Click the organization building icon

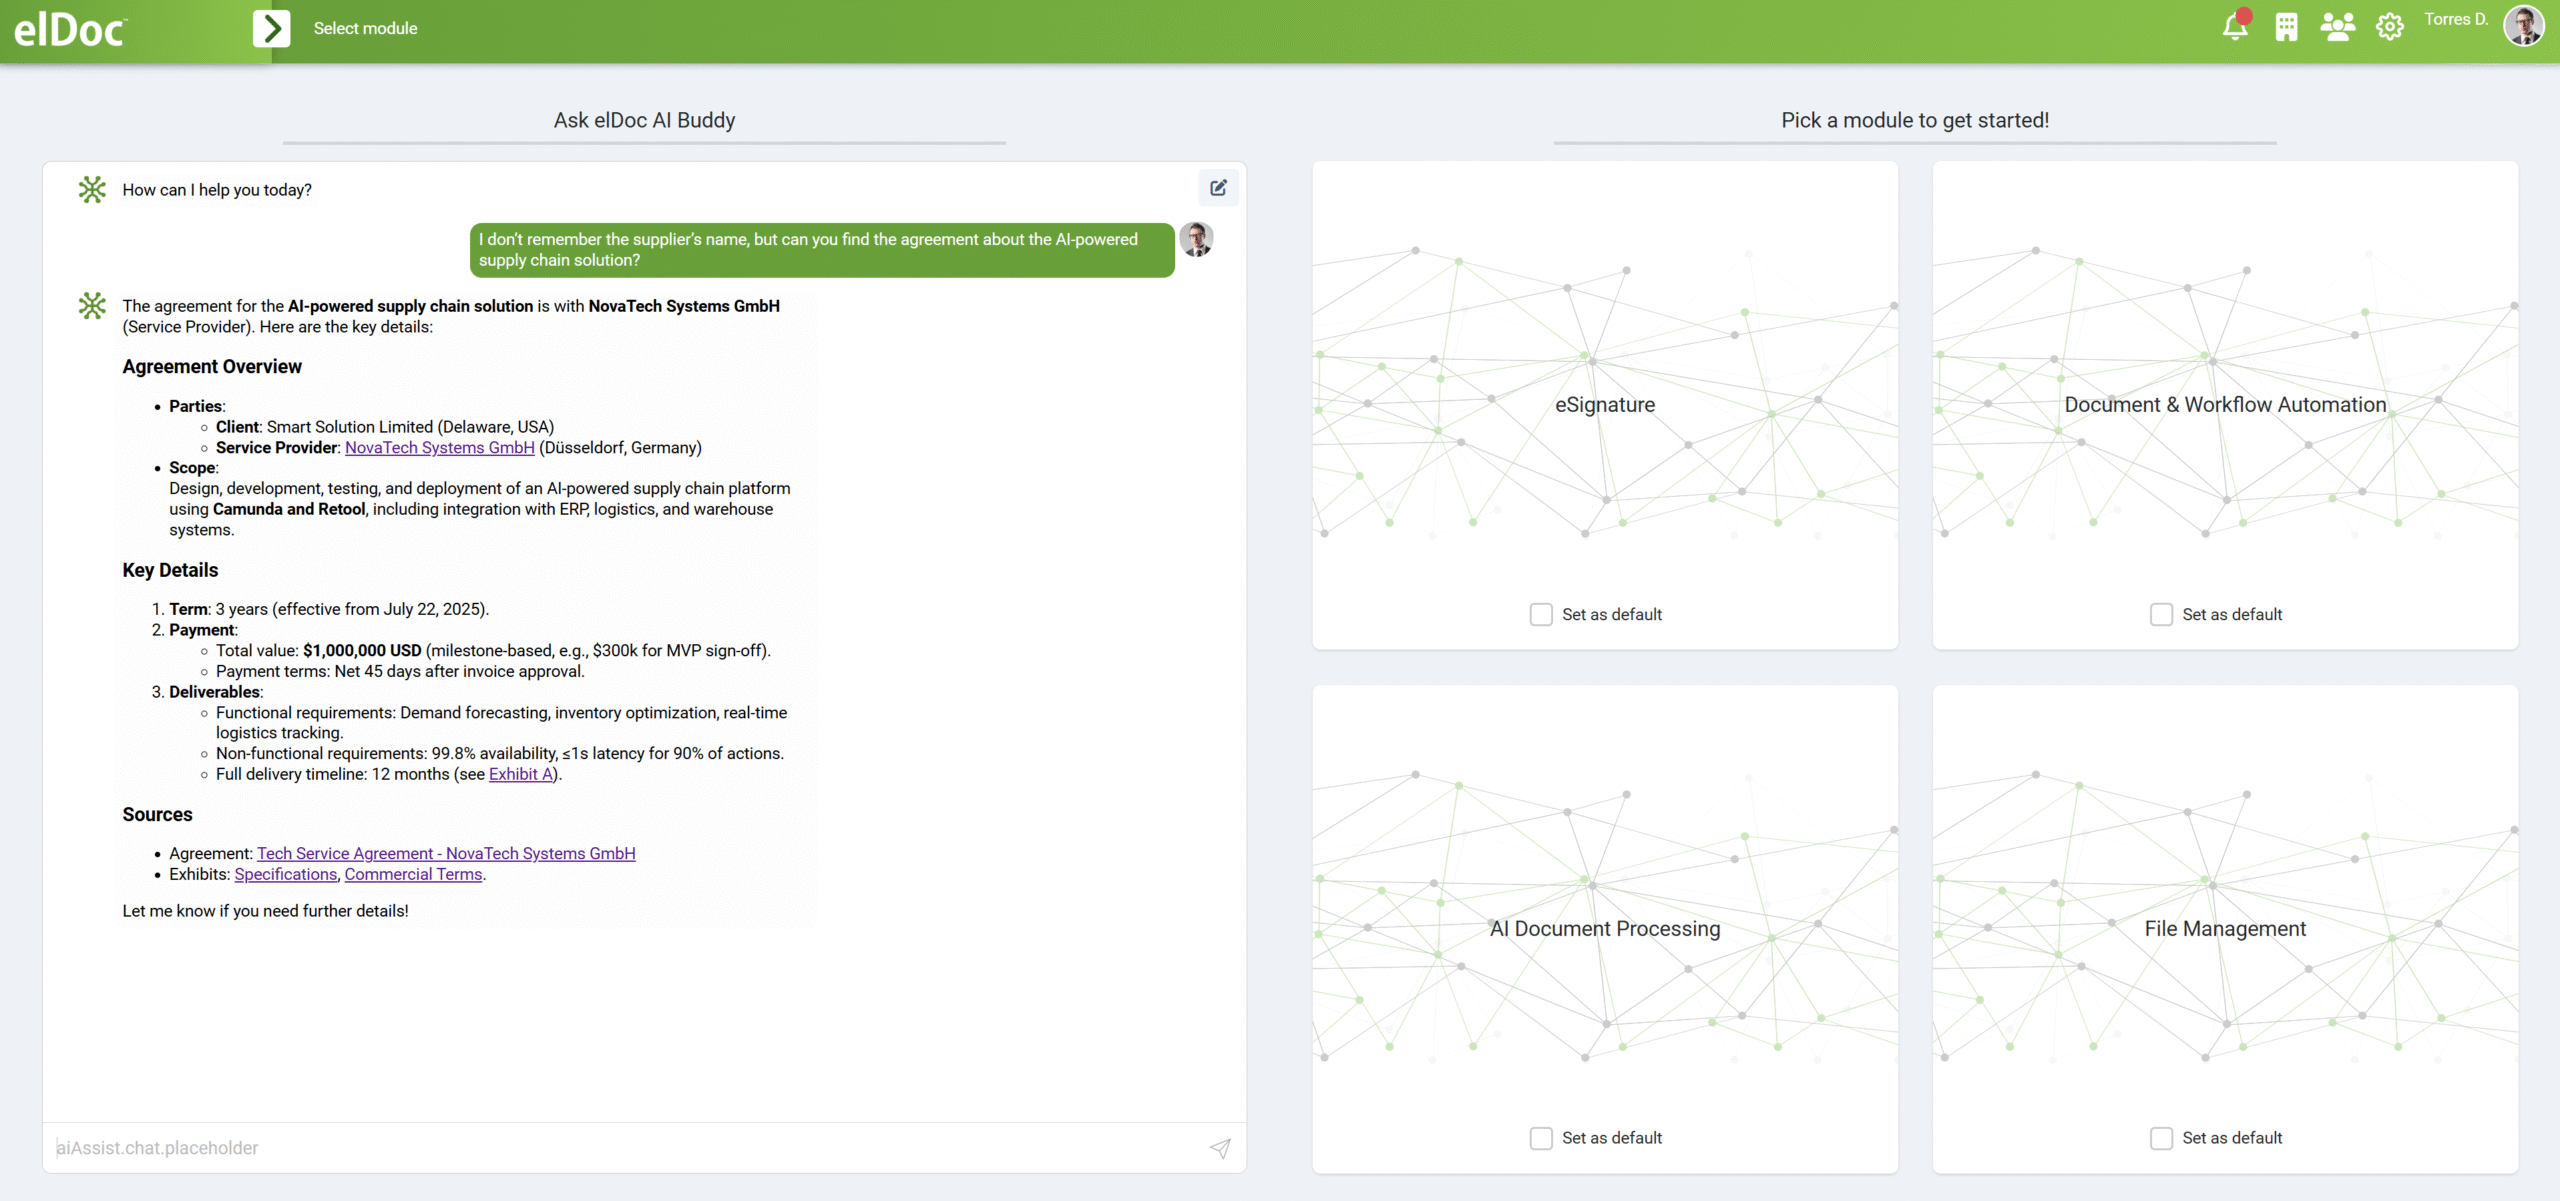tap(2286, 27)
